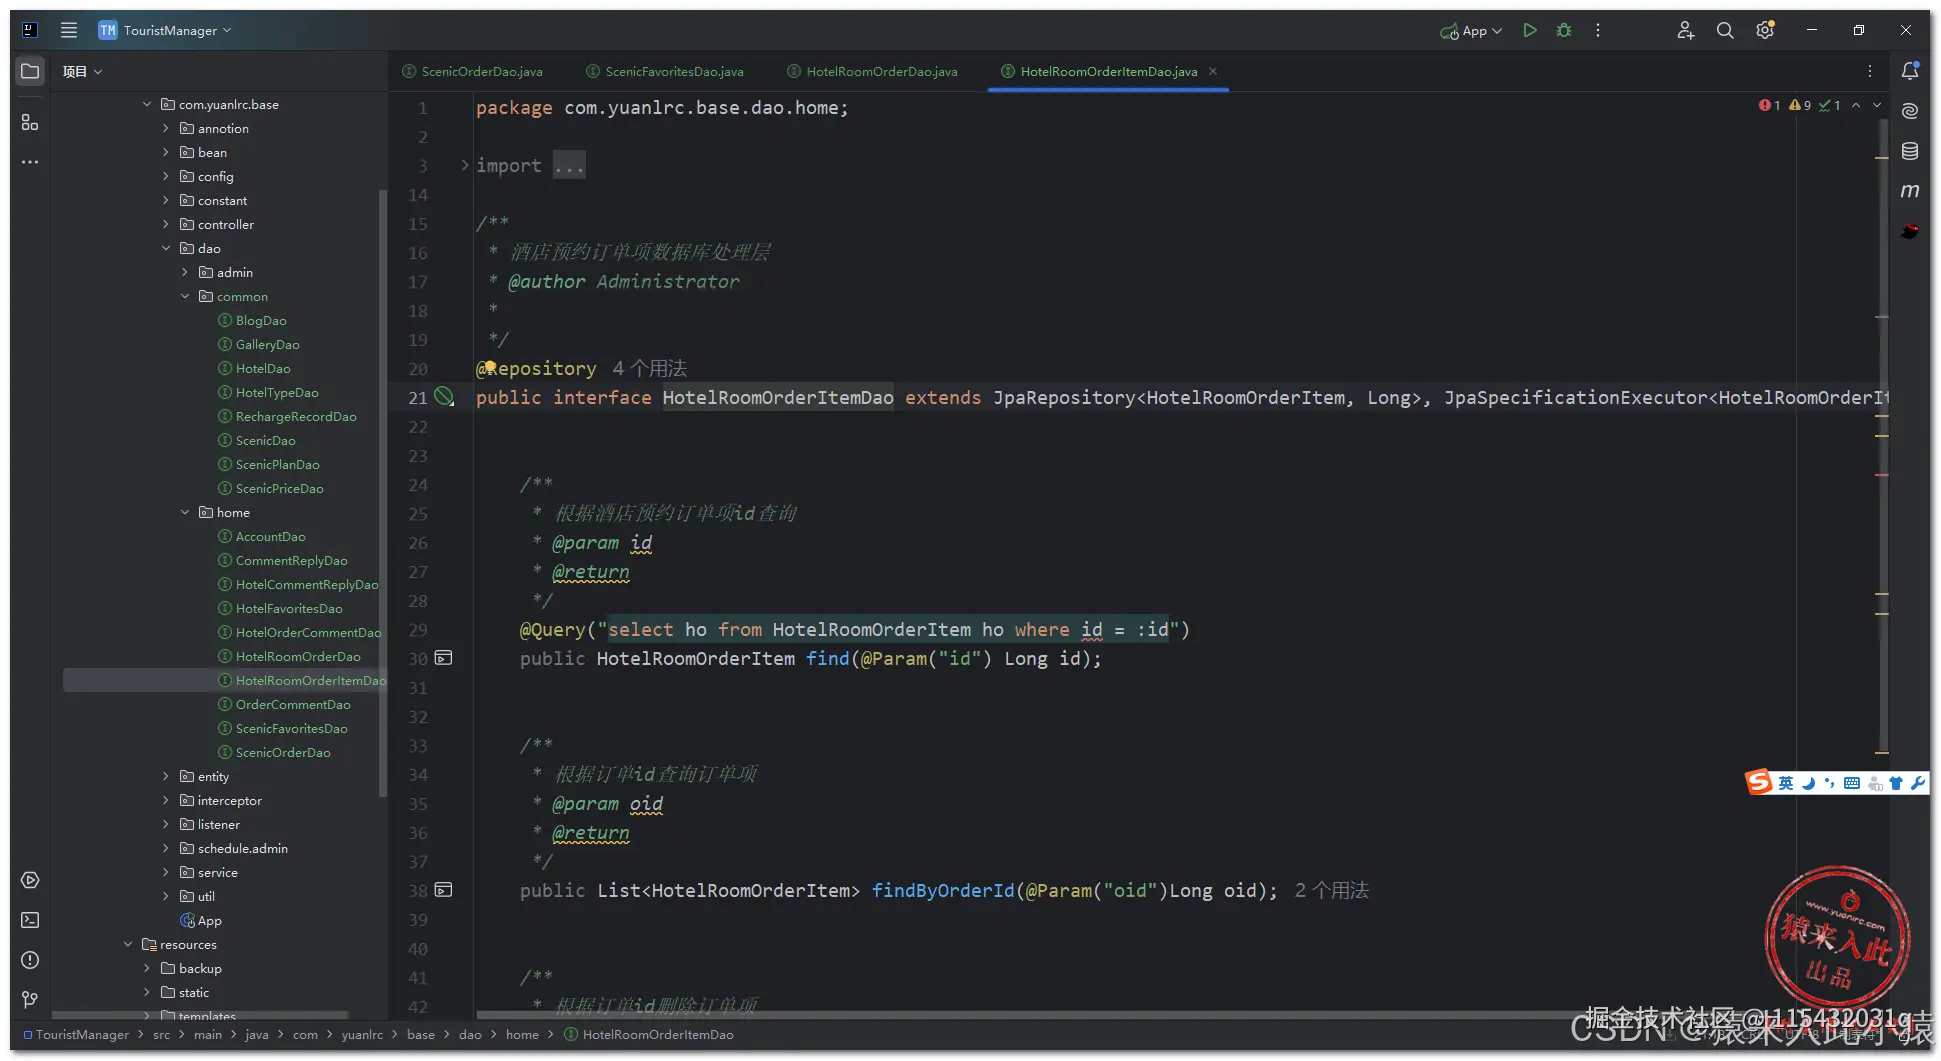Open more run actions menu
The width and height of the screenshot is (1941, 1061).
coord(1598,30)
